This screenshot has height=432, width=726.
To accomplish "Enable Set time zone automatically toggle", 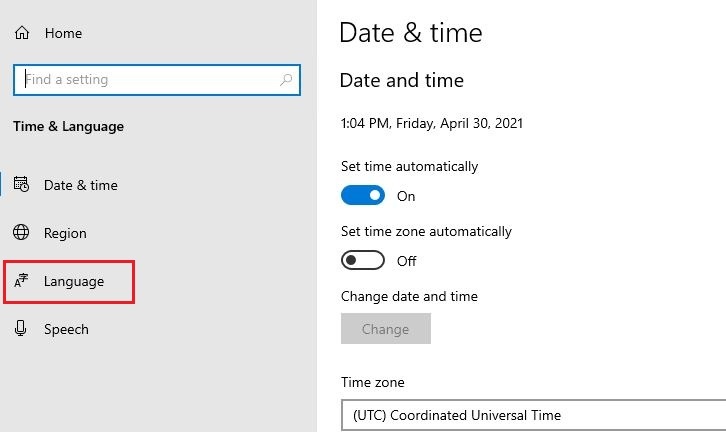I will point(363,260).
